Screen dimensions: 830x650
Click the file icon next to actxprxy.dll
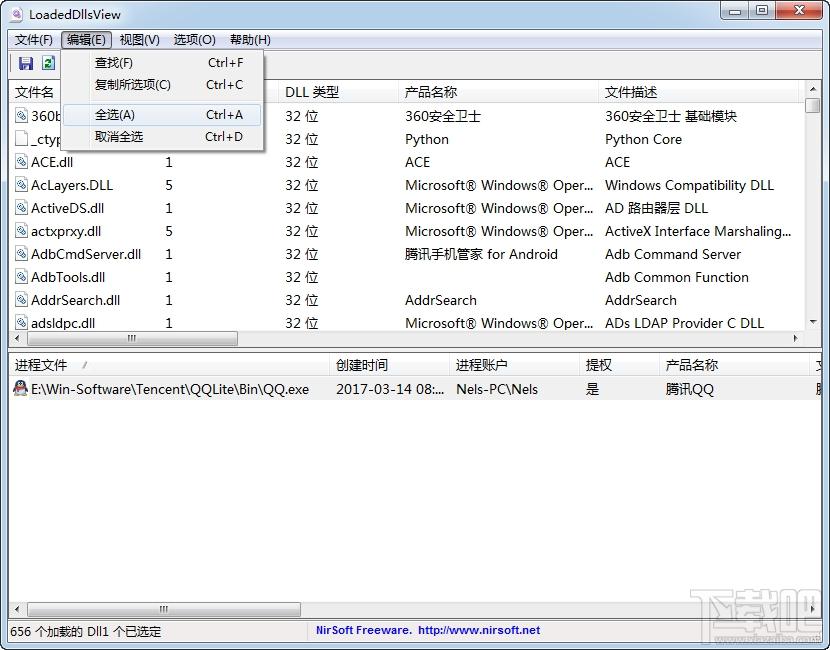pyautogui.click(x=21, y=231)
